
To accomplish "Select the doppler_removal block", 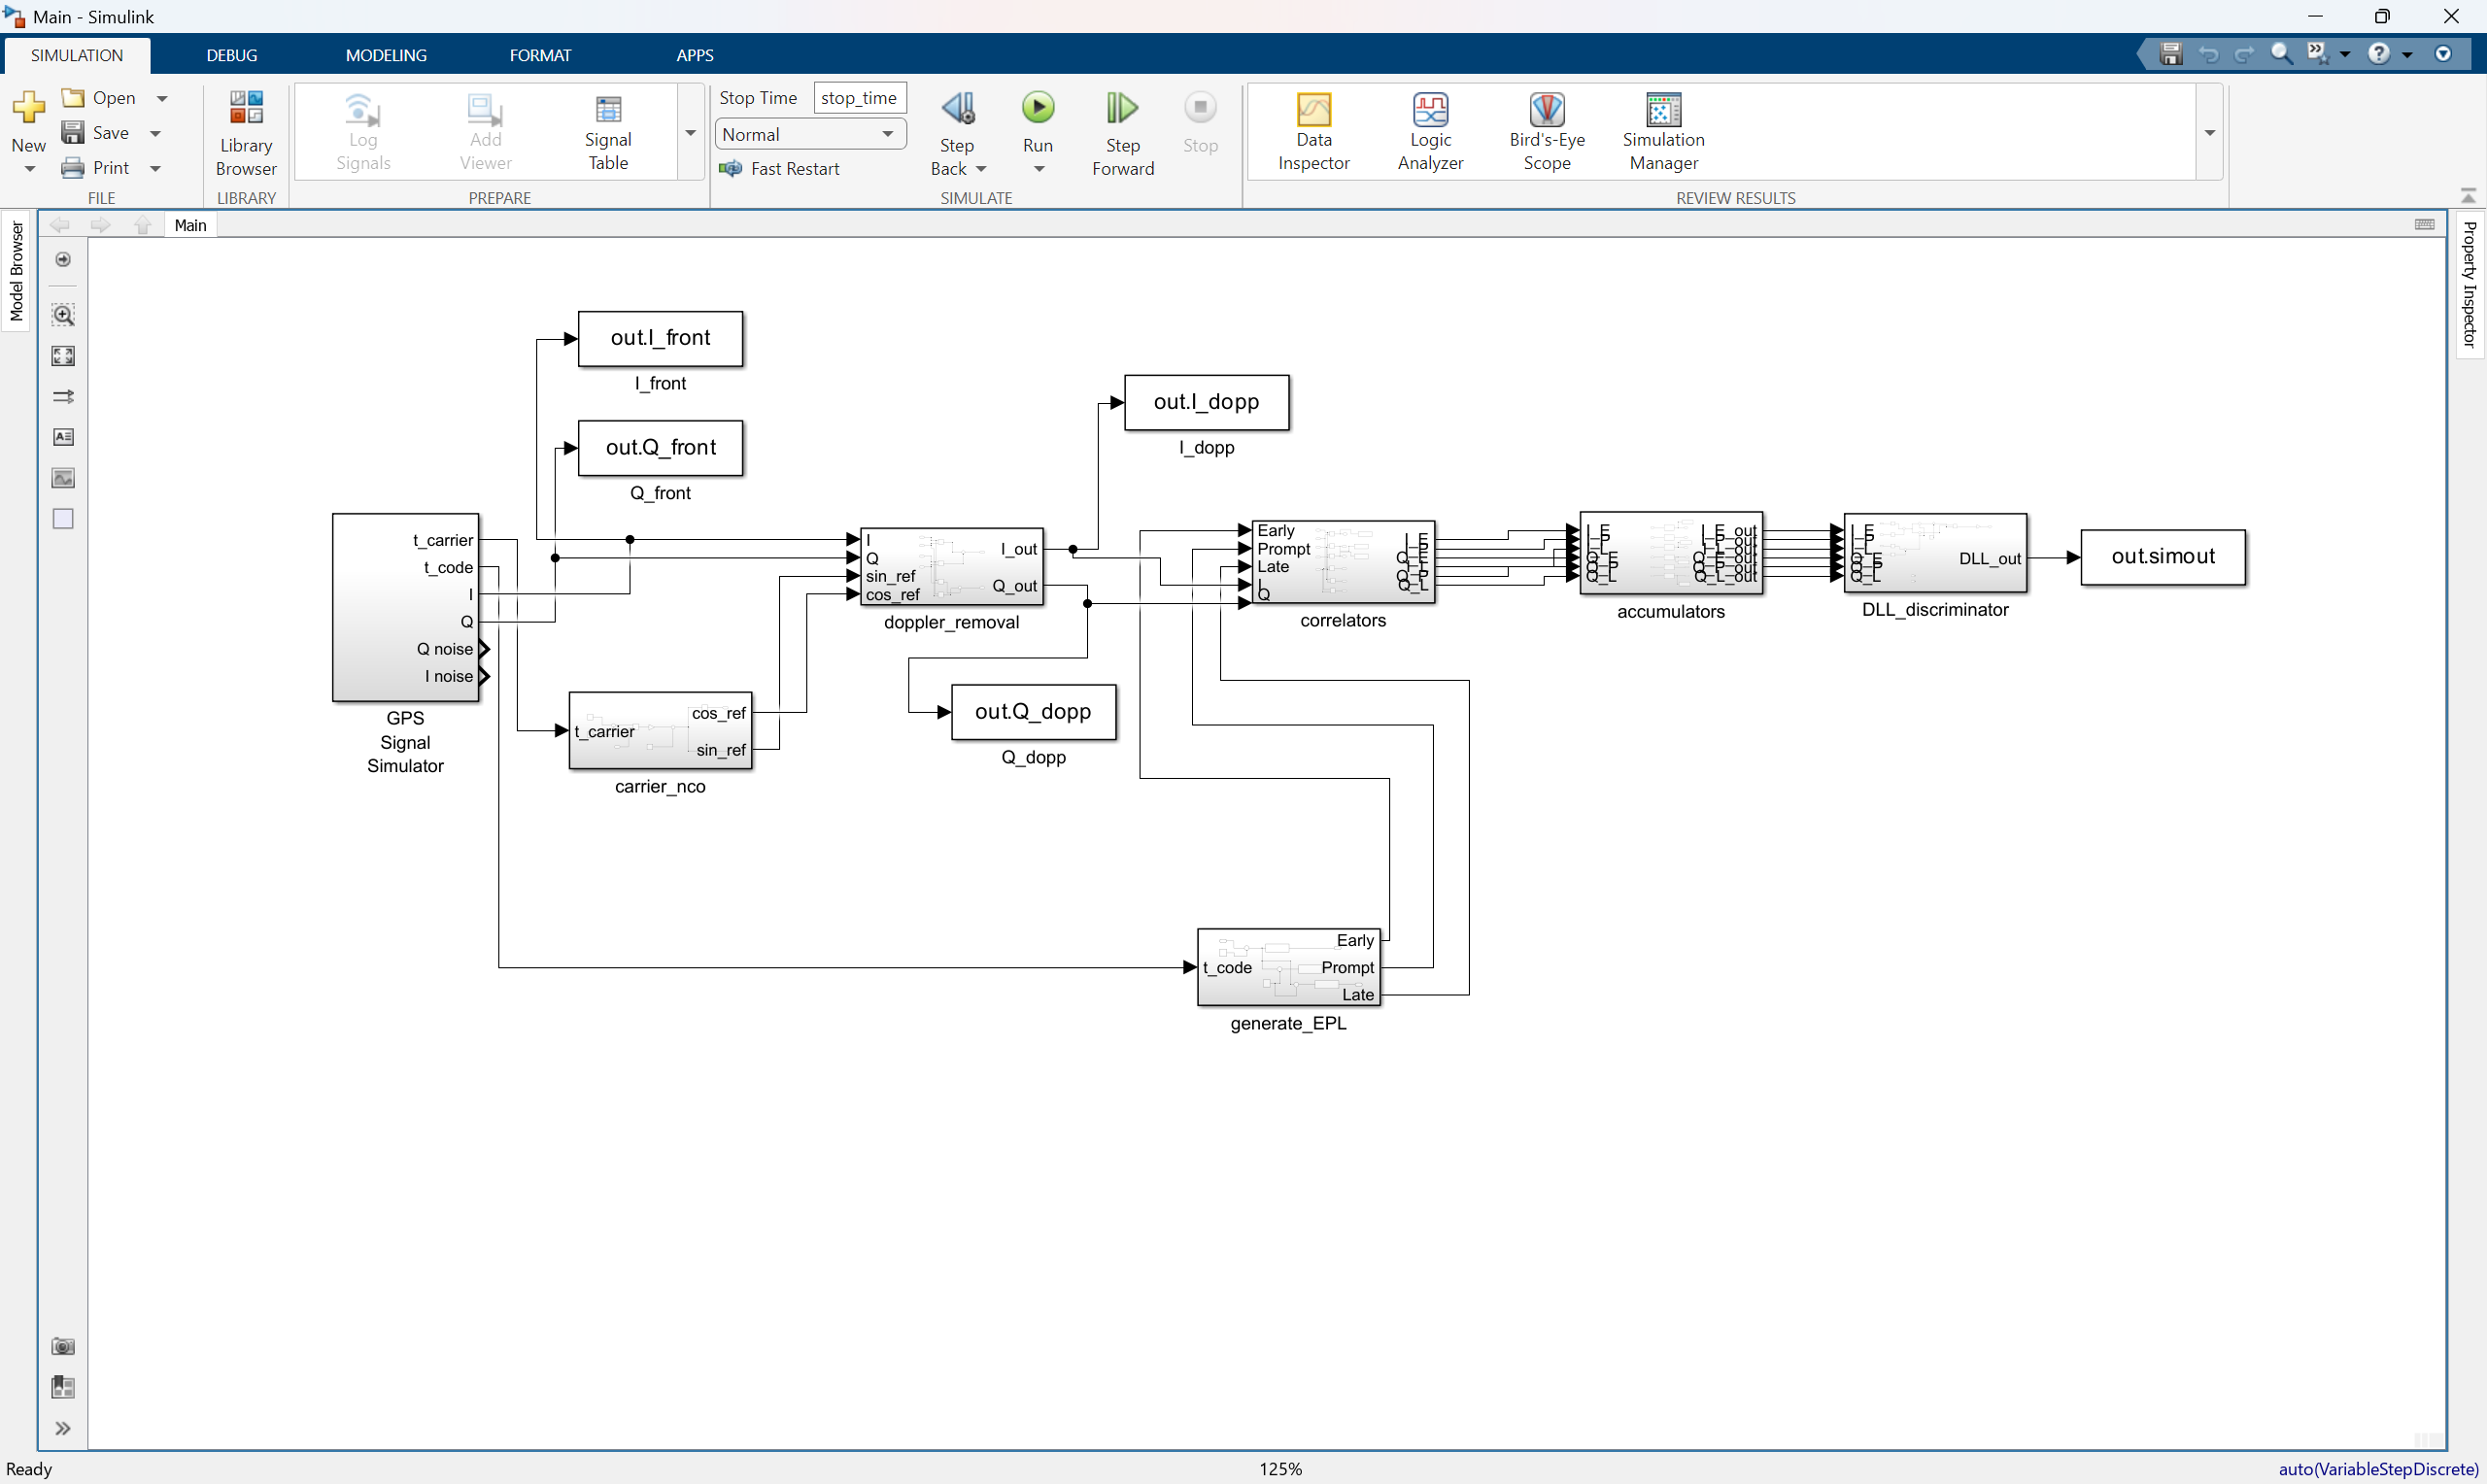I will tap(951, 566).
